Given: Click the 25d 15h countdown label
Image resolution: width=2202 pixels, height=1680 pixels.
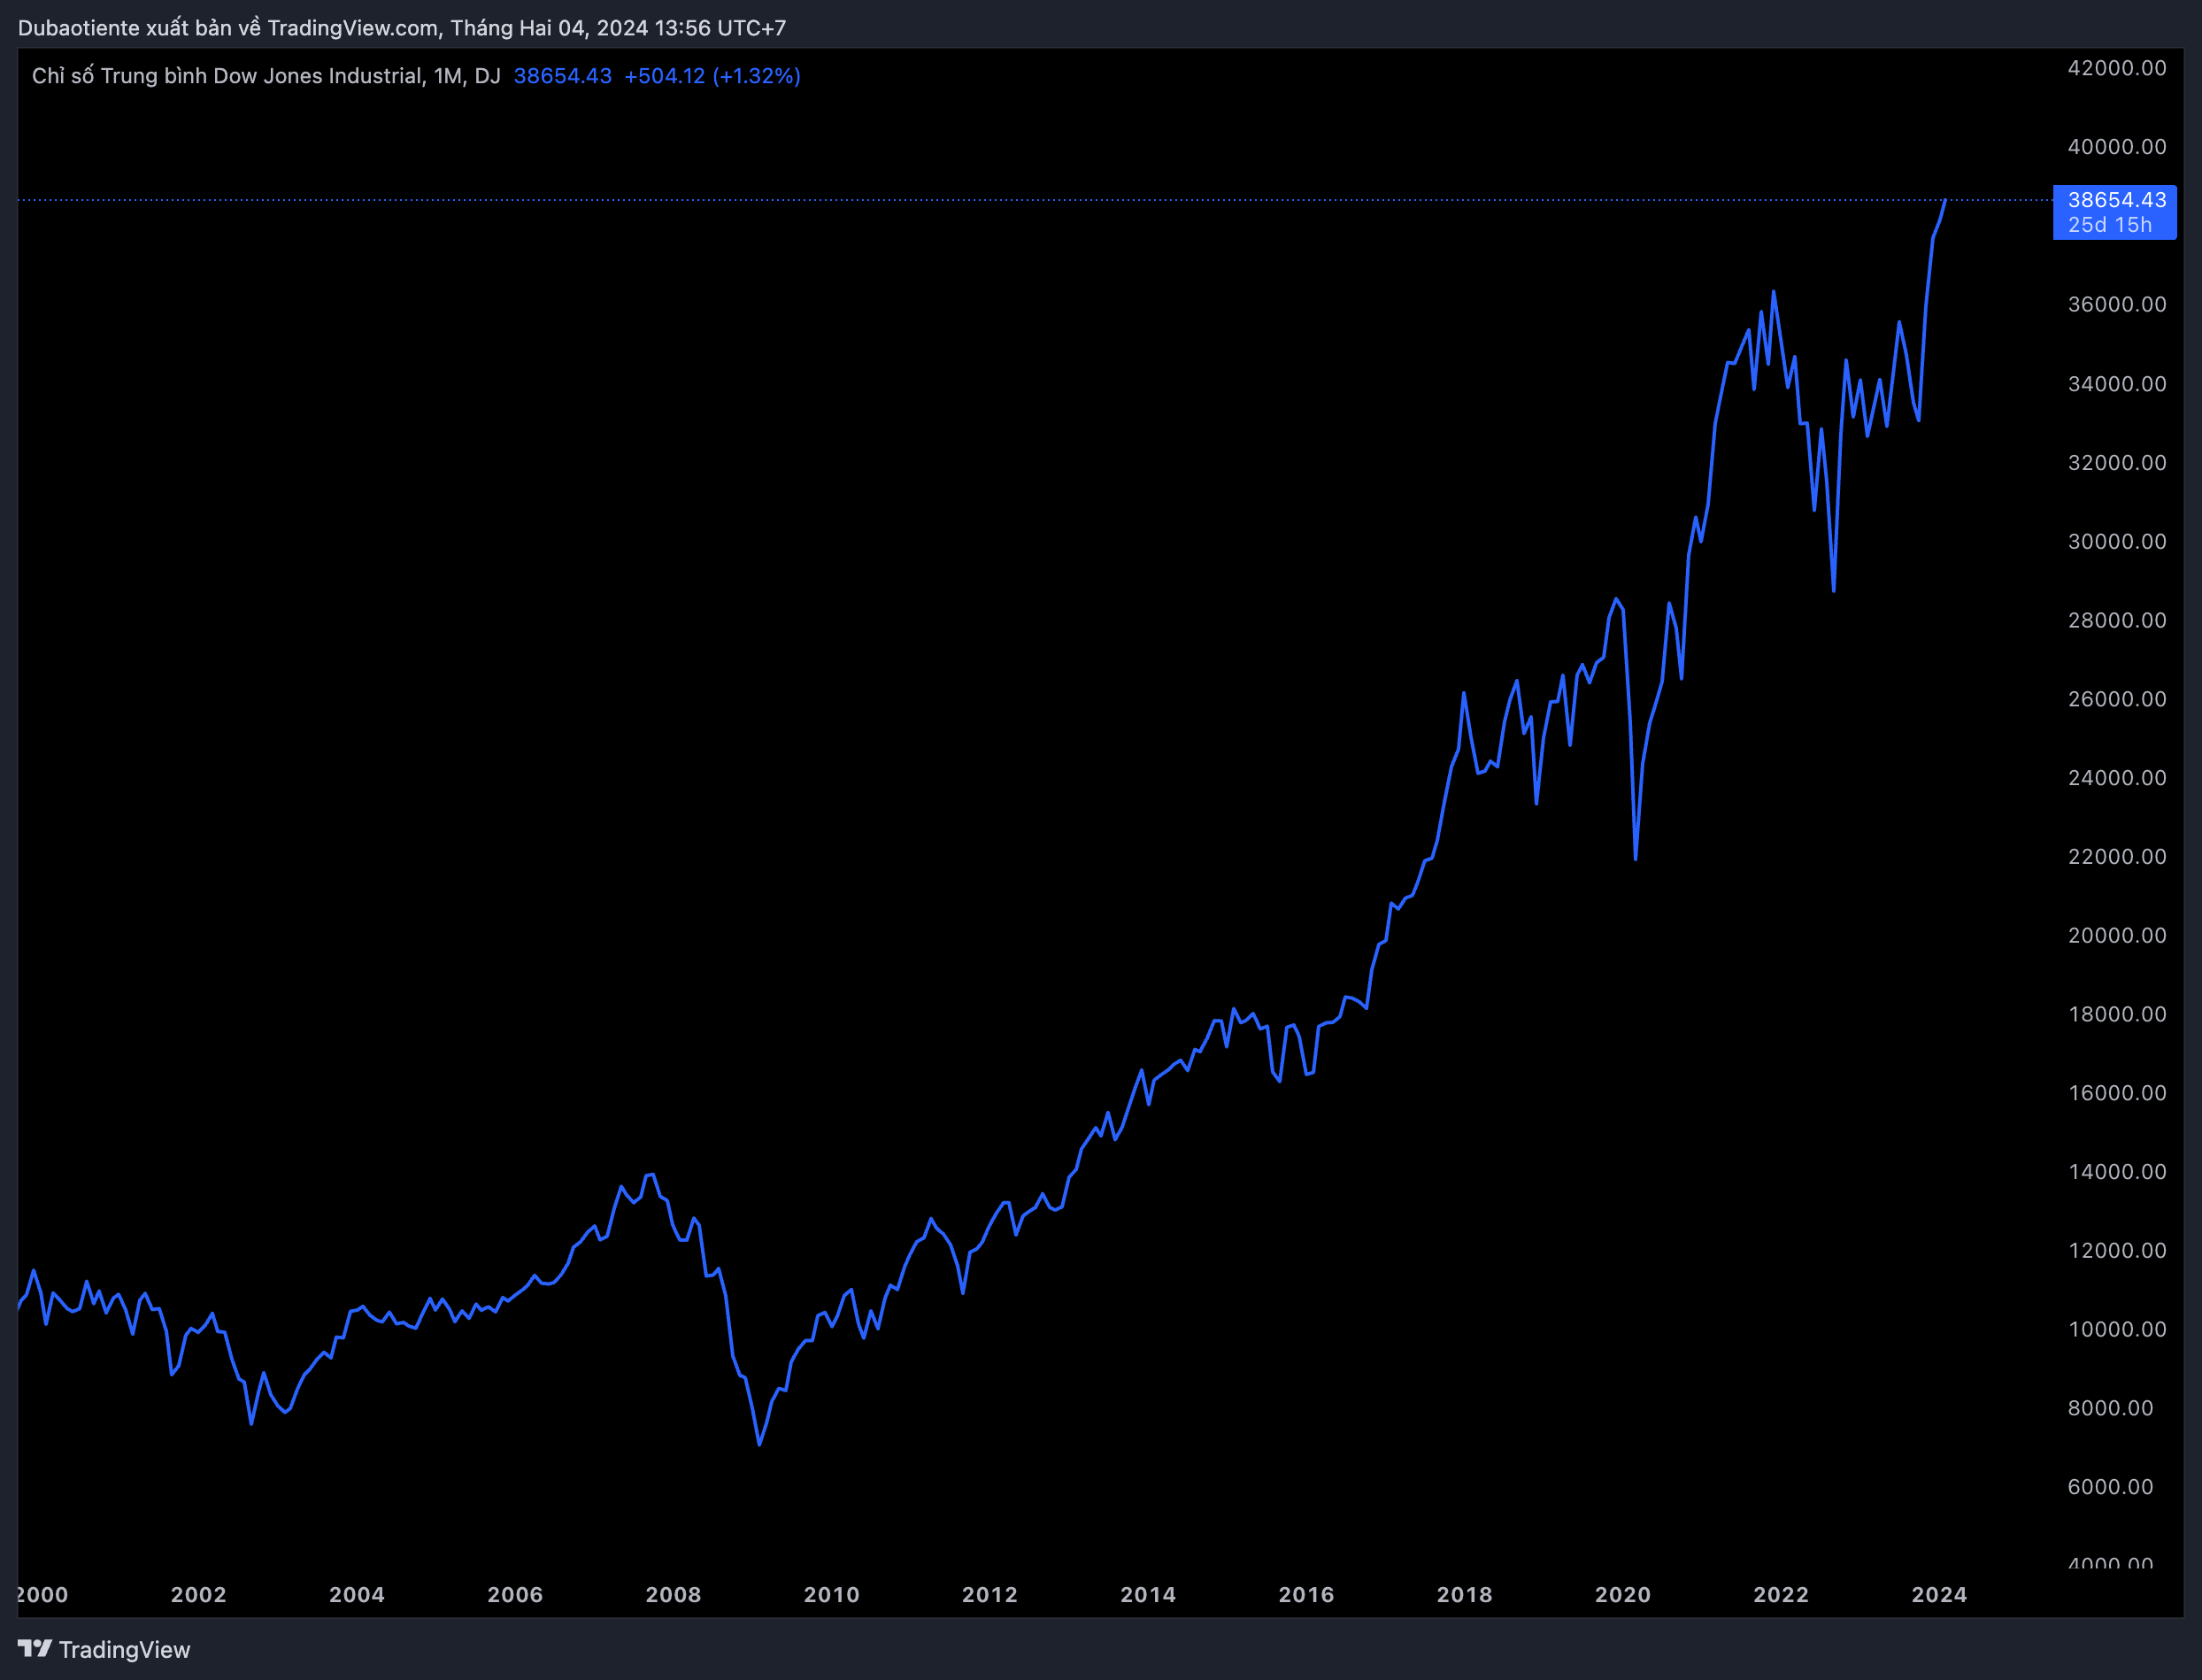Looking at the screenshot, I should tap(2109, 225).
